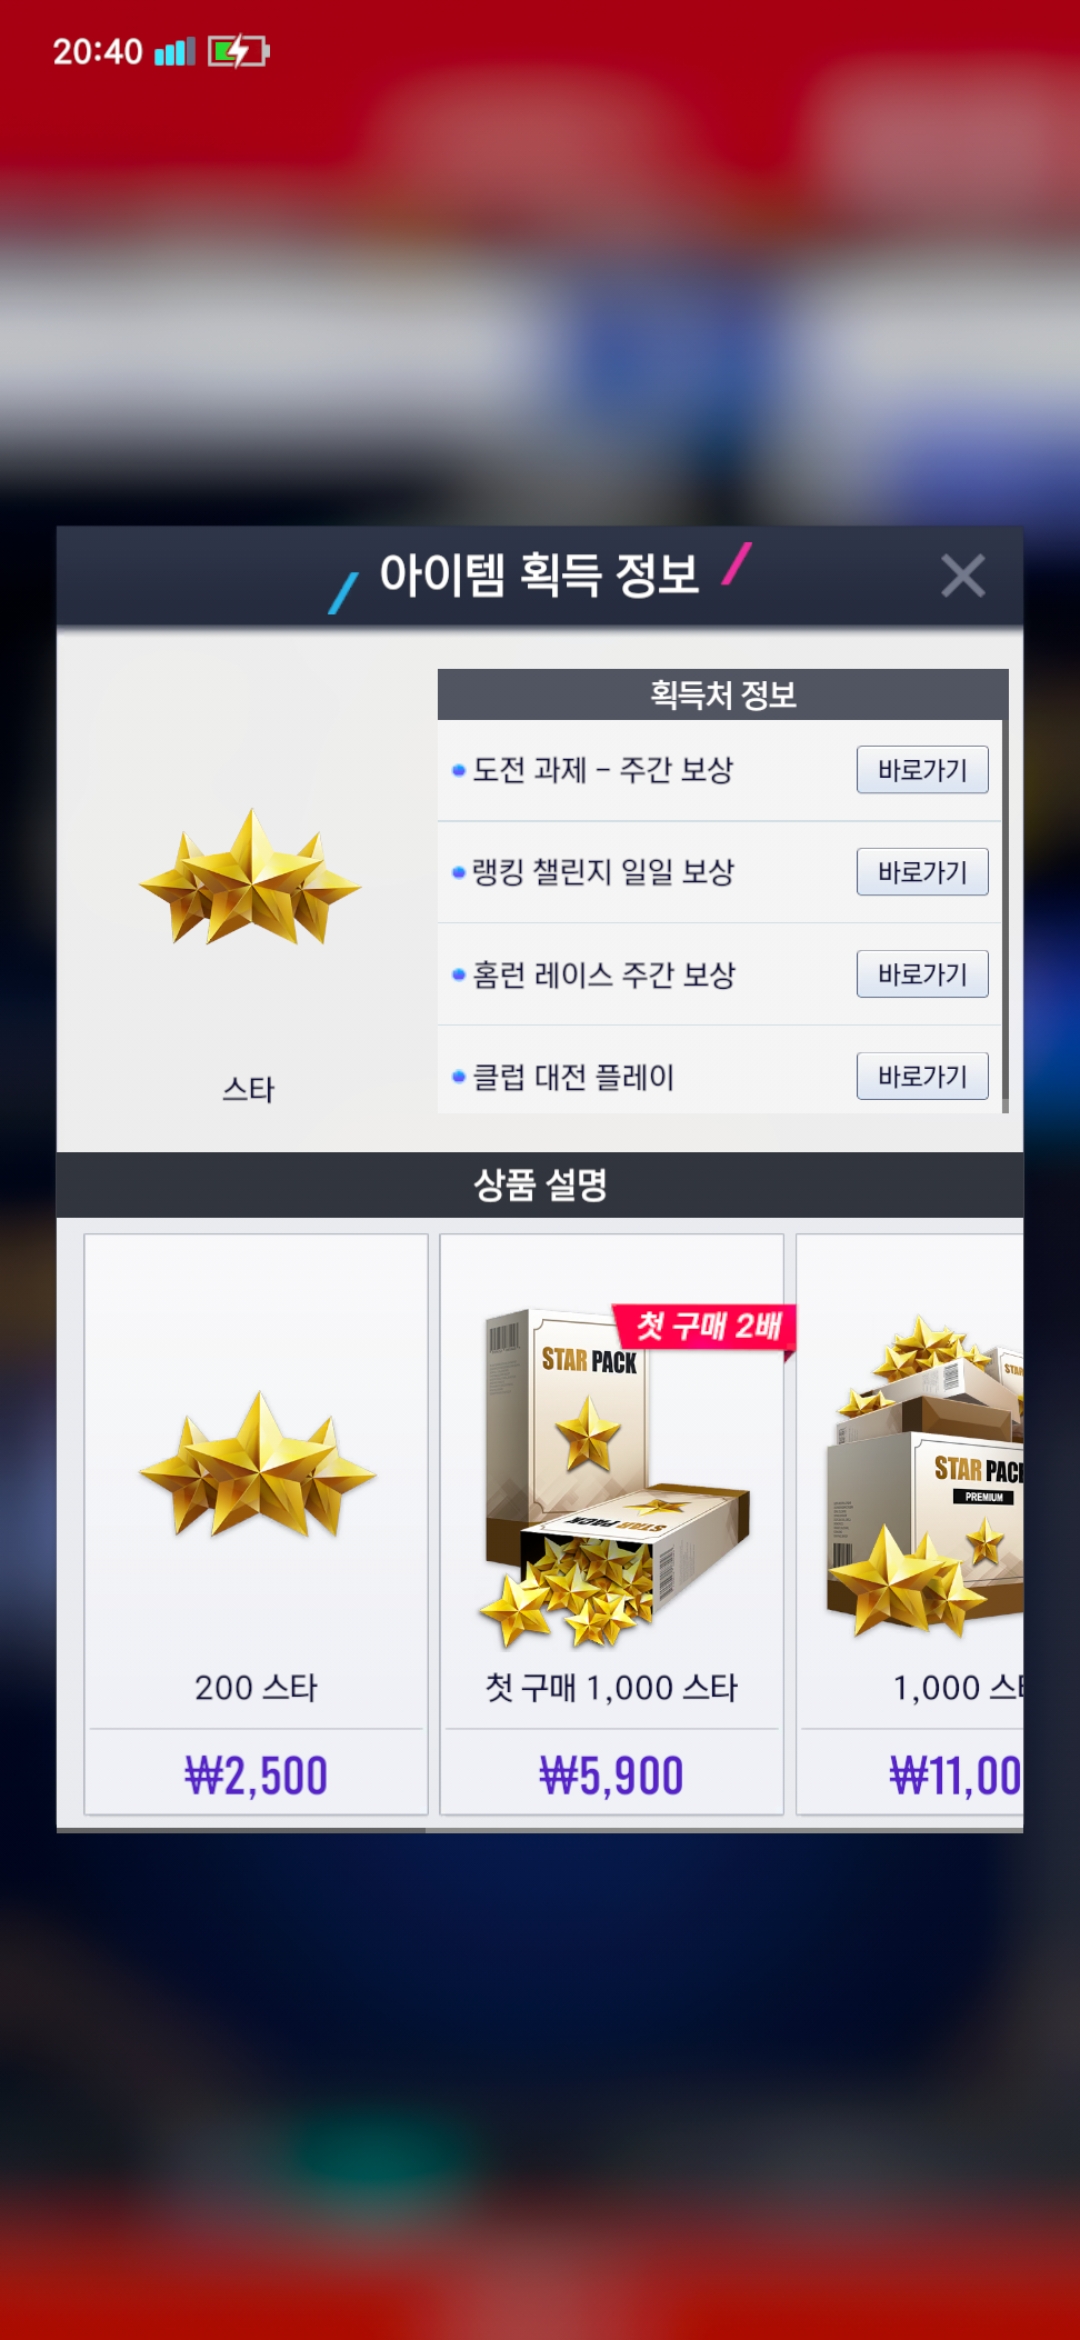
Task: Tap 바로가기 for 랭킹 챌린지 일일 보상
Action: point(922,872)
